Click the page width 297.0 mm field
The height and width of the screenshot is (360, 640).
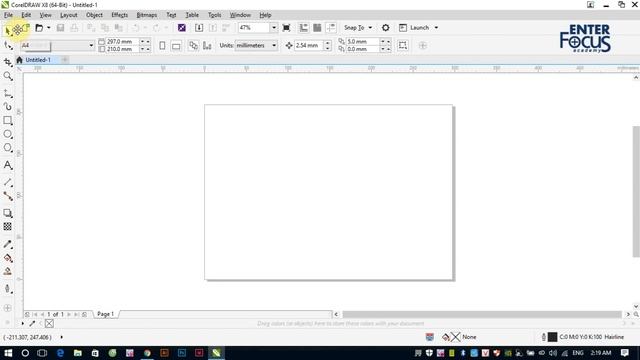tap(122, 42)
